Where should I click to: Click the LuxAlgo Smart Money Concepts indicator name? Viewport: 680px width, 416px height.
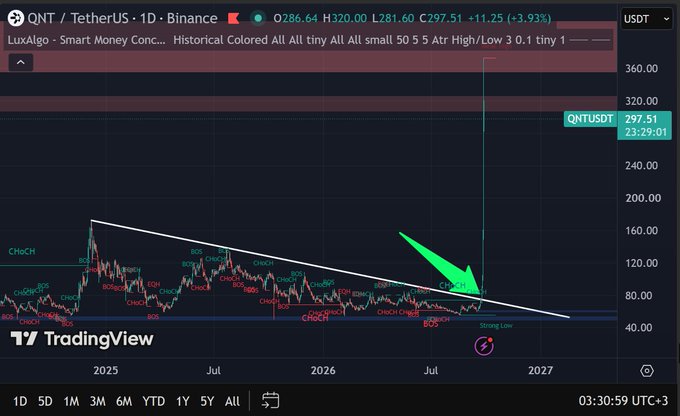[x=86, y=40]
